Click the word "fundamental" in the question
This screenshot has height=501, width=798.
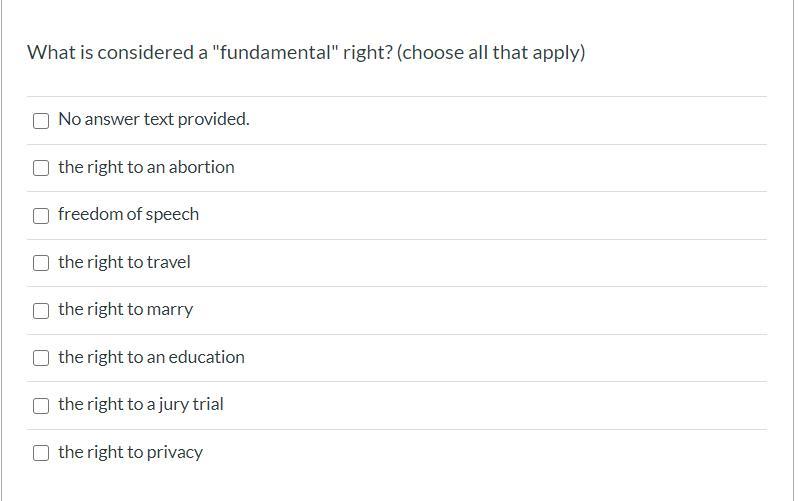275,52
